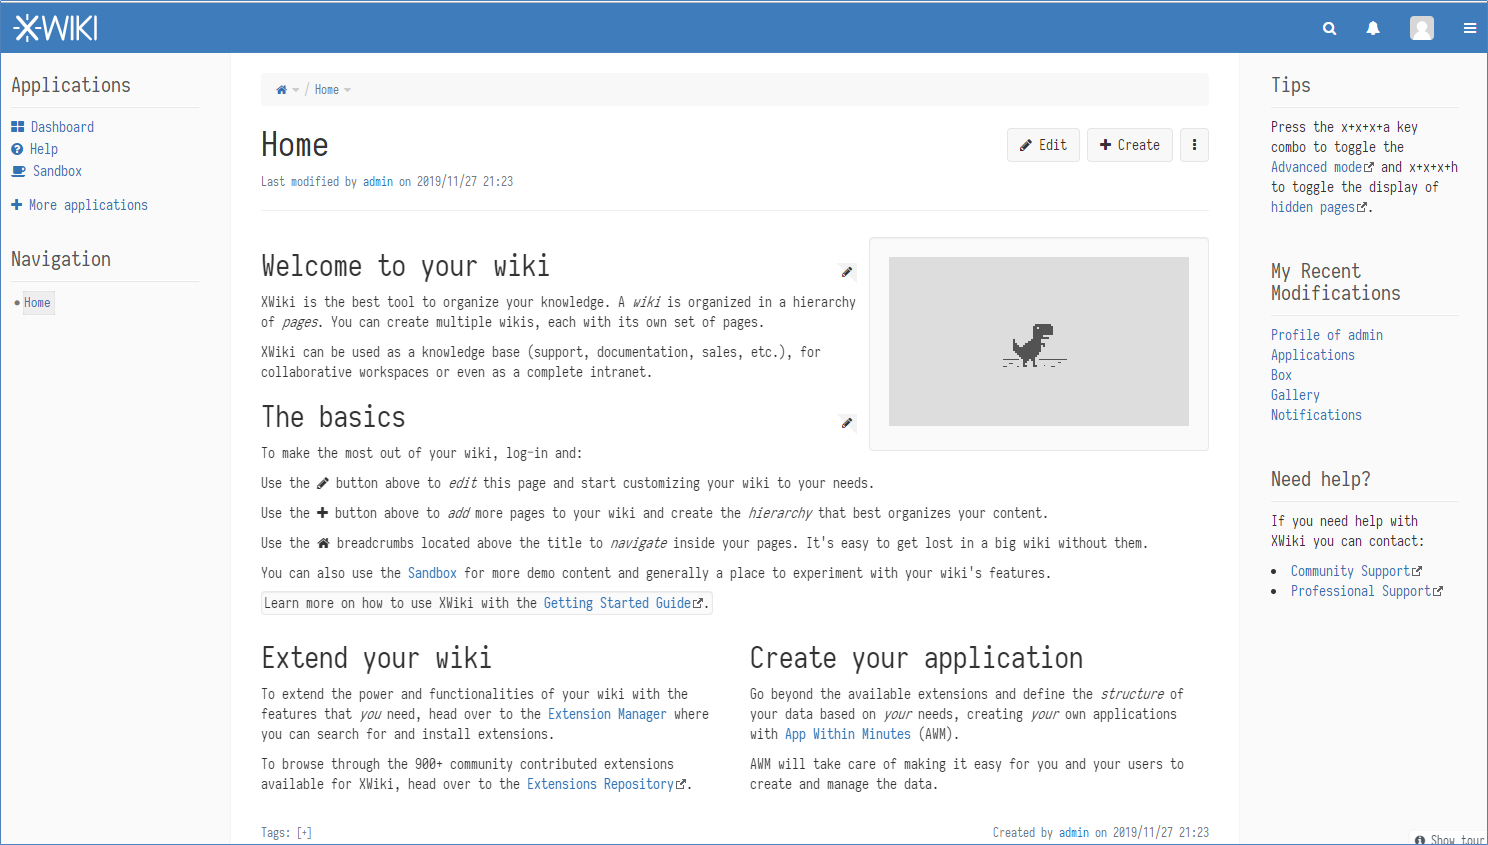This screenshot has height=845, width=1488.
Task: Click the Sandbox coffee cup icon
Action: (x=18, y=171)
